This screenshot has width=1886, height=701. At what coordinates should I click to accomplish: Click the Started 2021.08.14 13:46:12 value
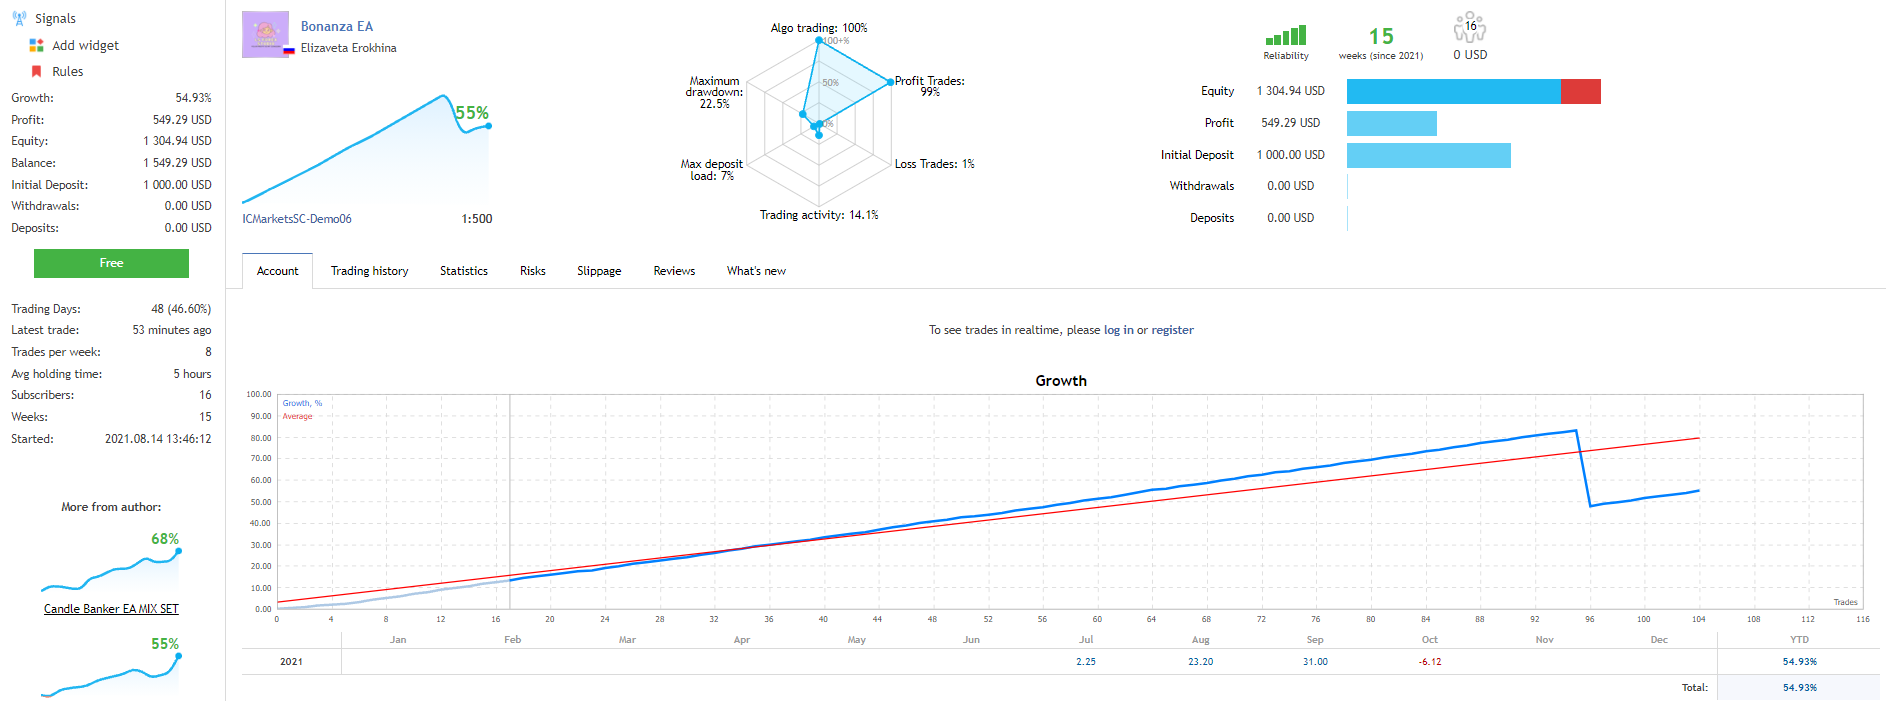(x=158, y=439)
